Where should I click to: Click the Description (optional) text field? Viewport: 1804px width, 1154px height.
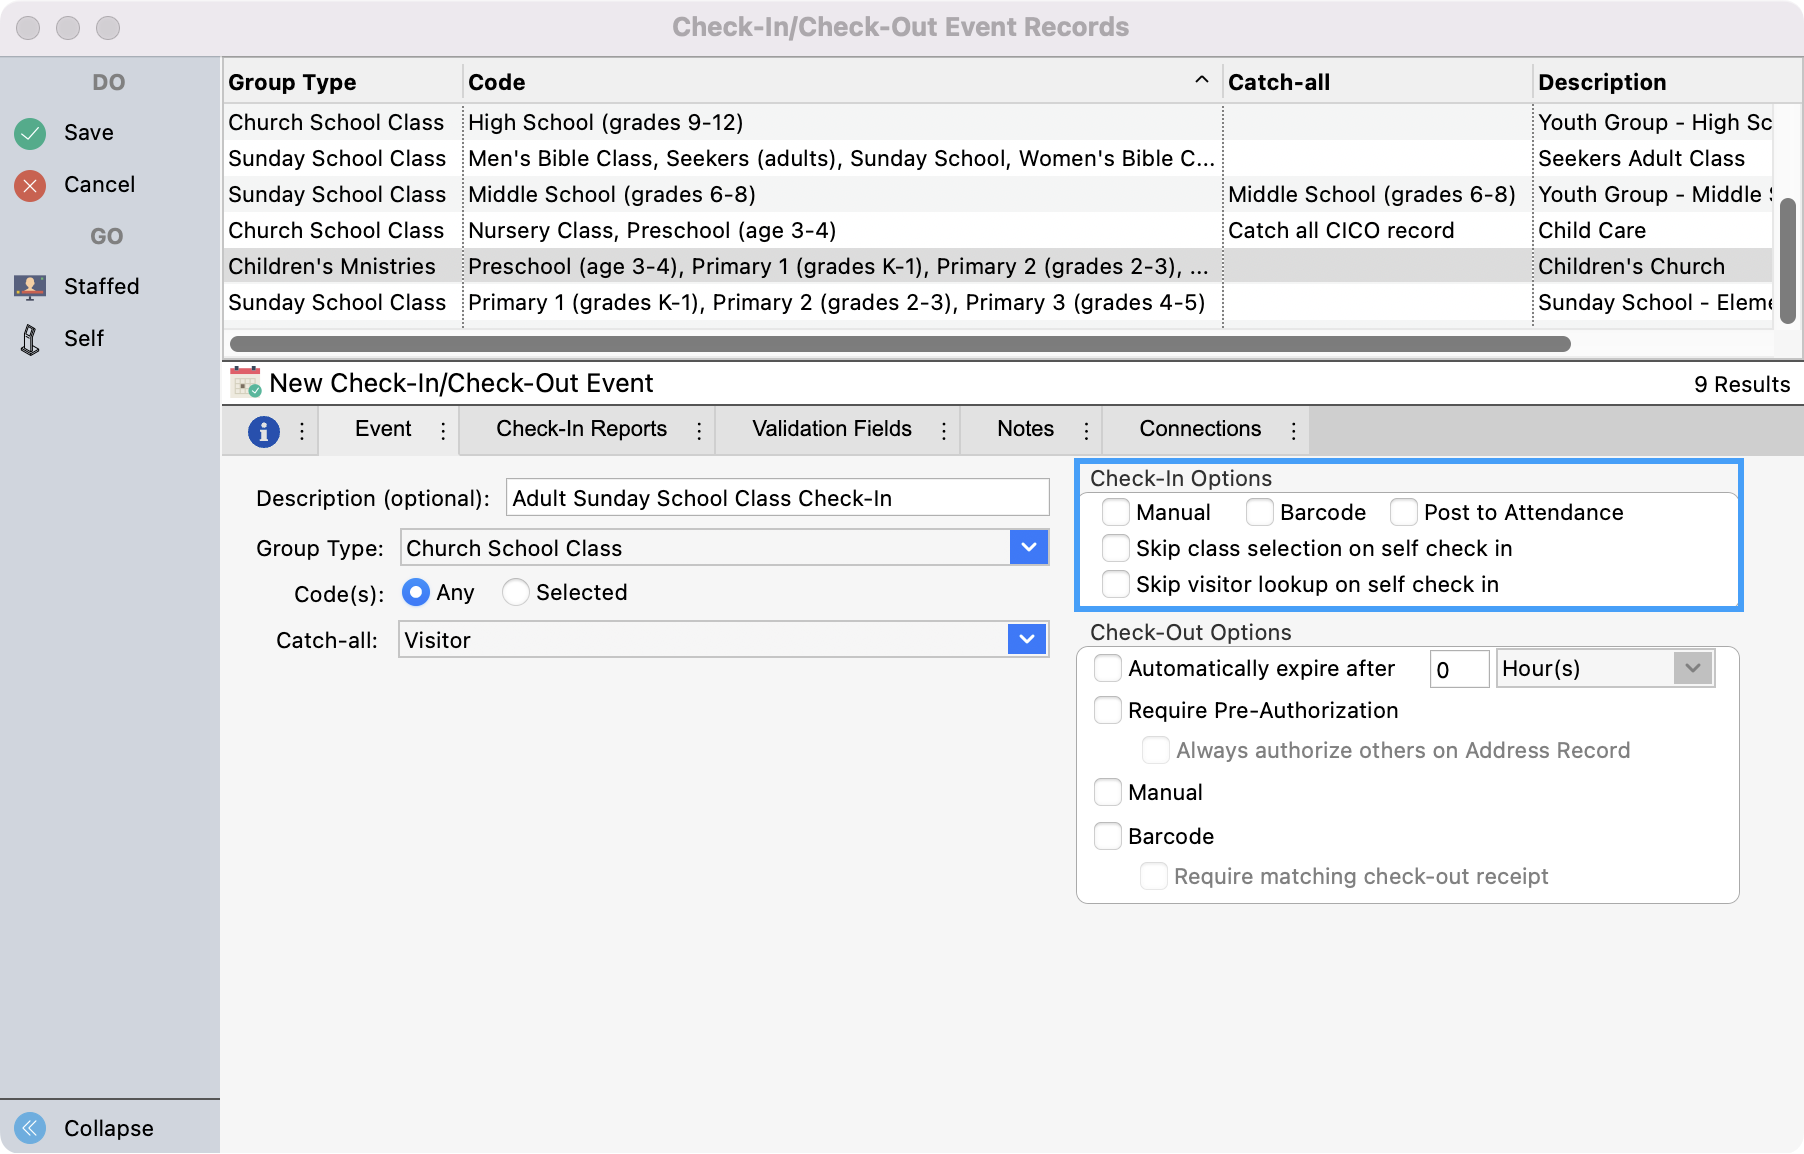coord(777,498)
